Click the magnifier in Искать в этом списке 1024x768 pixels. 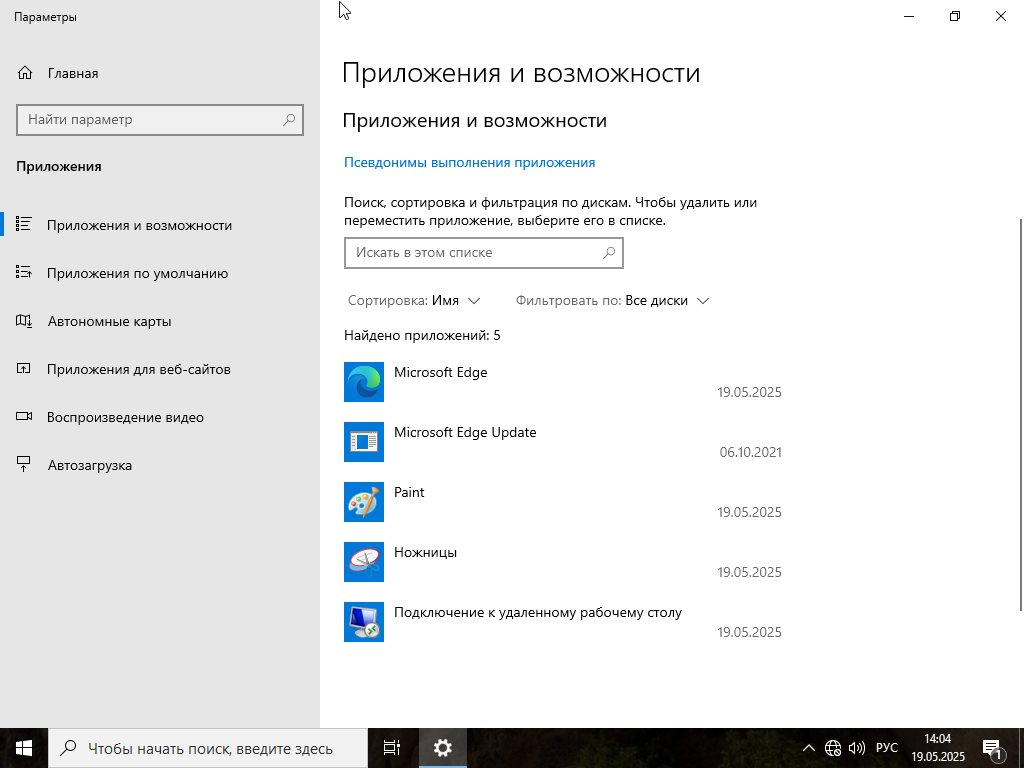[609, 253]
